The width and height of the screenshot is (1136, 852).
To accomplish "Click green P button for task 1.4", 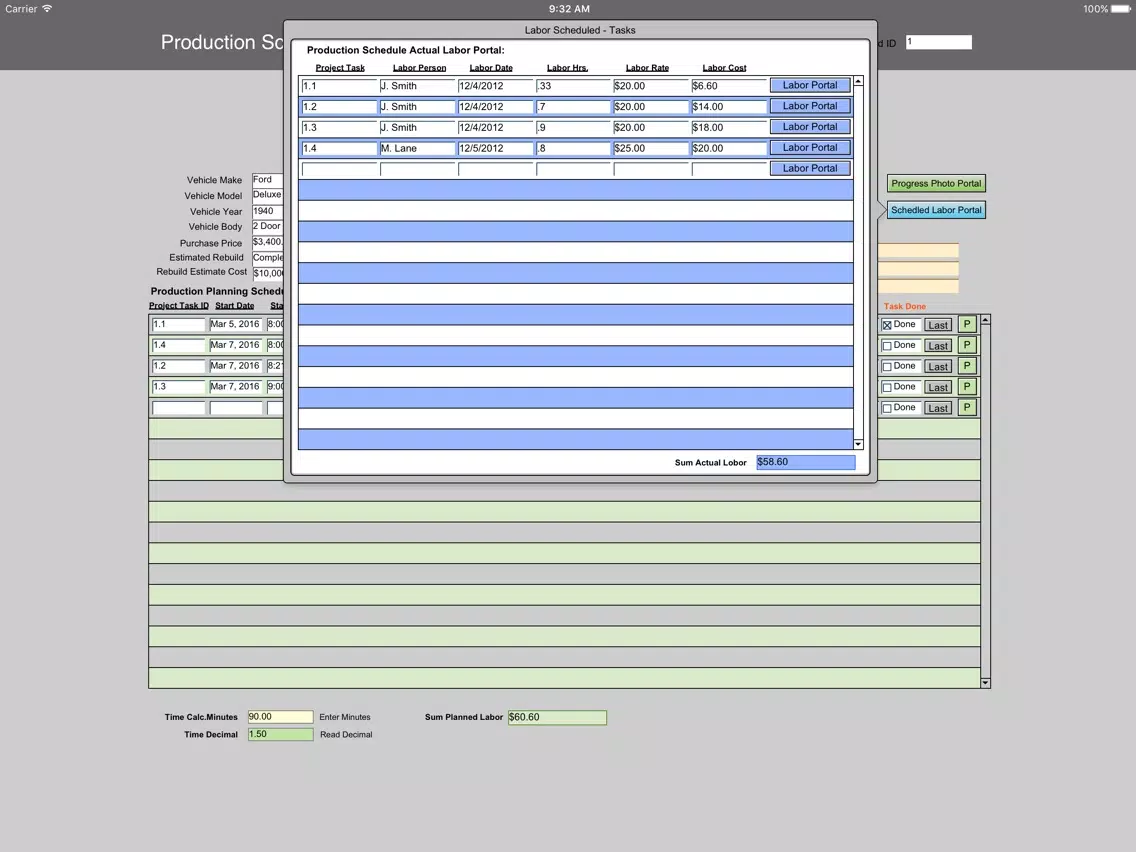I will point(966,346).
